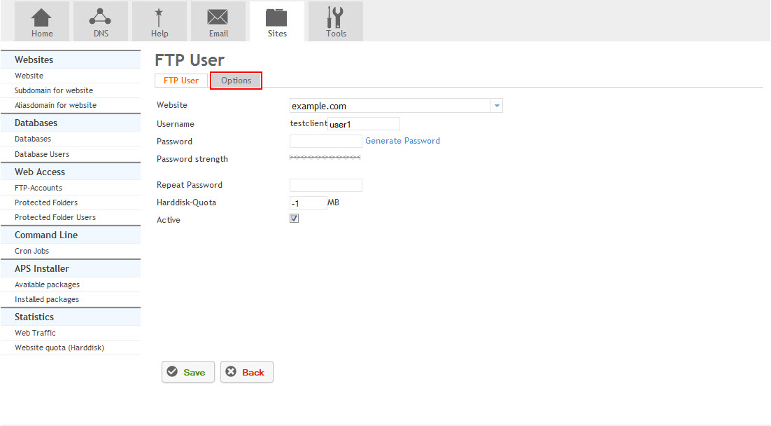Click the Web Access section header

[x=71, y=172]
